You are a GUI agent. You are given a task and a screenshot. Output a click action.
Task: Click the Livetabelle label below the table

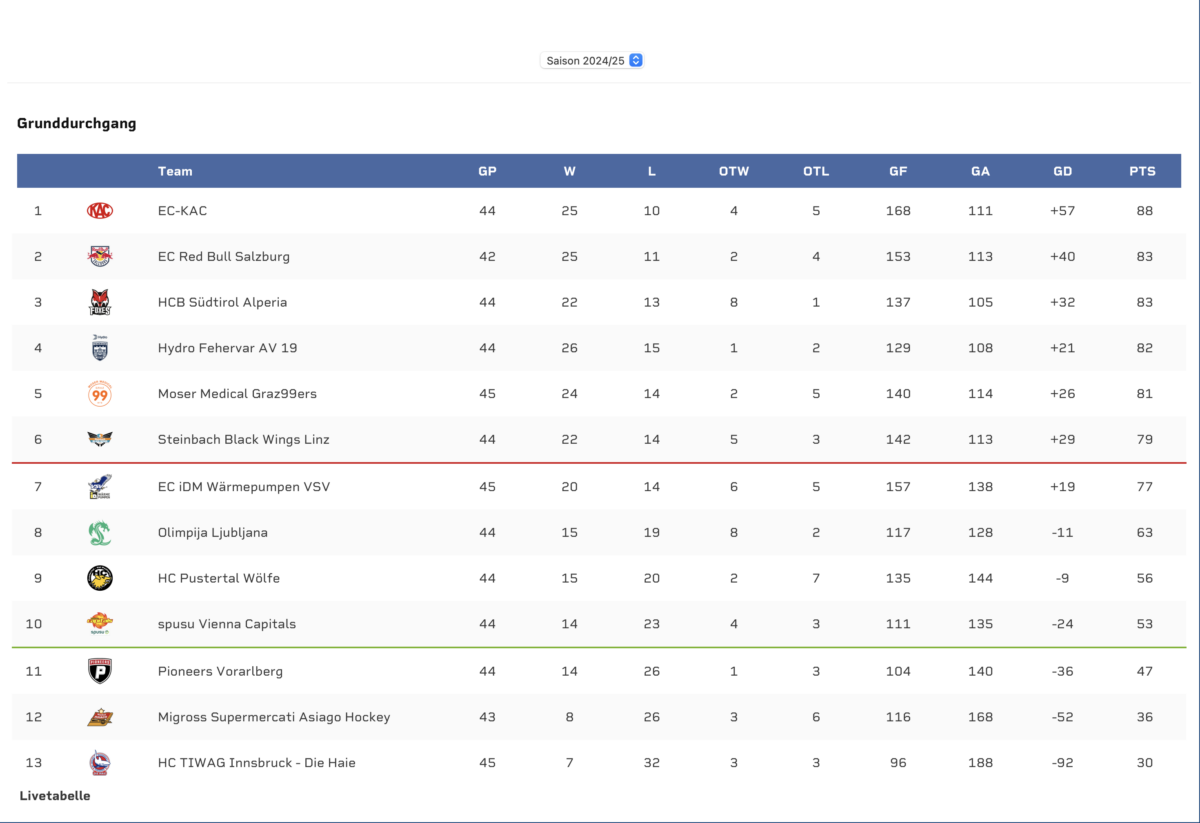(x=55, y=796)
